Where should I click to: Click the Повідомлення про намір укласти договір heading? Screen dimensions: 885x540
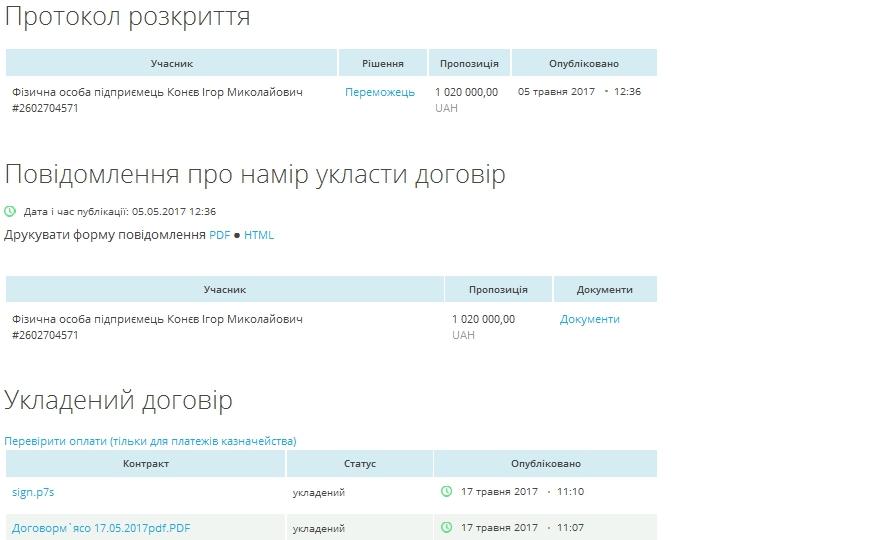click(x=255, y=174)
